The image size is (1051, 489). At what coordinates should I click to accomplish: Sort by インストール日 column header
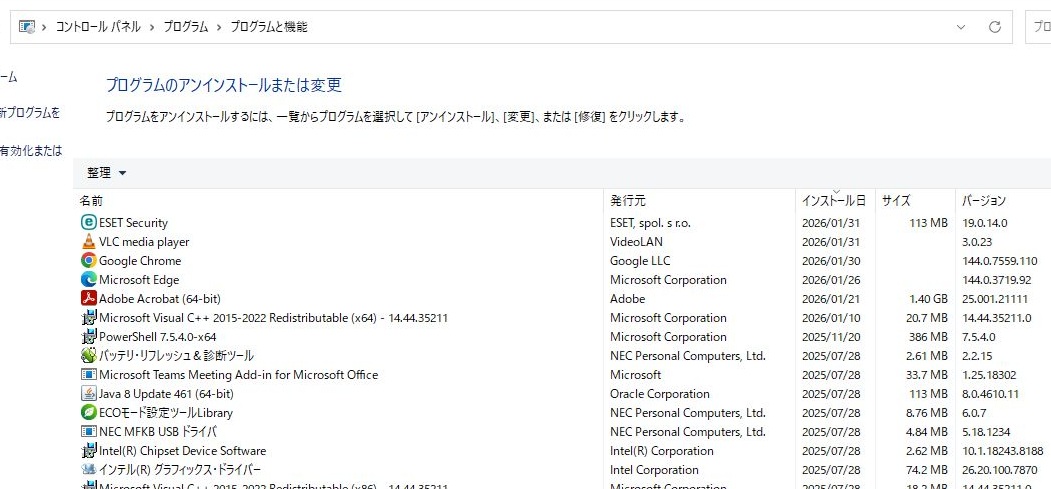tap(833, 201)
